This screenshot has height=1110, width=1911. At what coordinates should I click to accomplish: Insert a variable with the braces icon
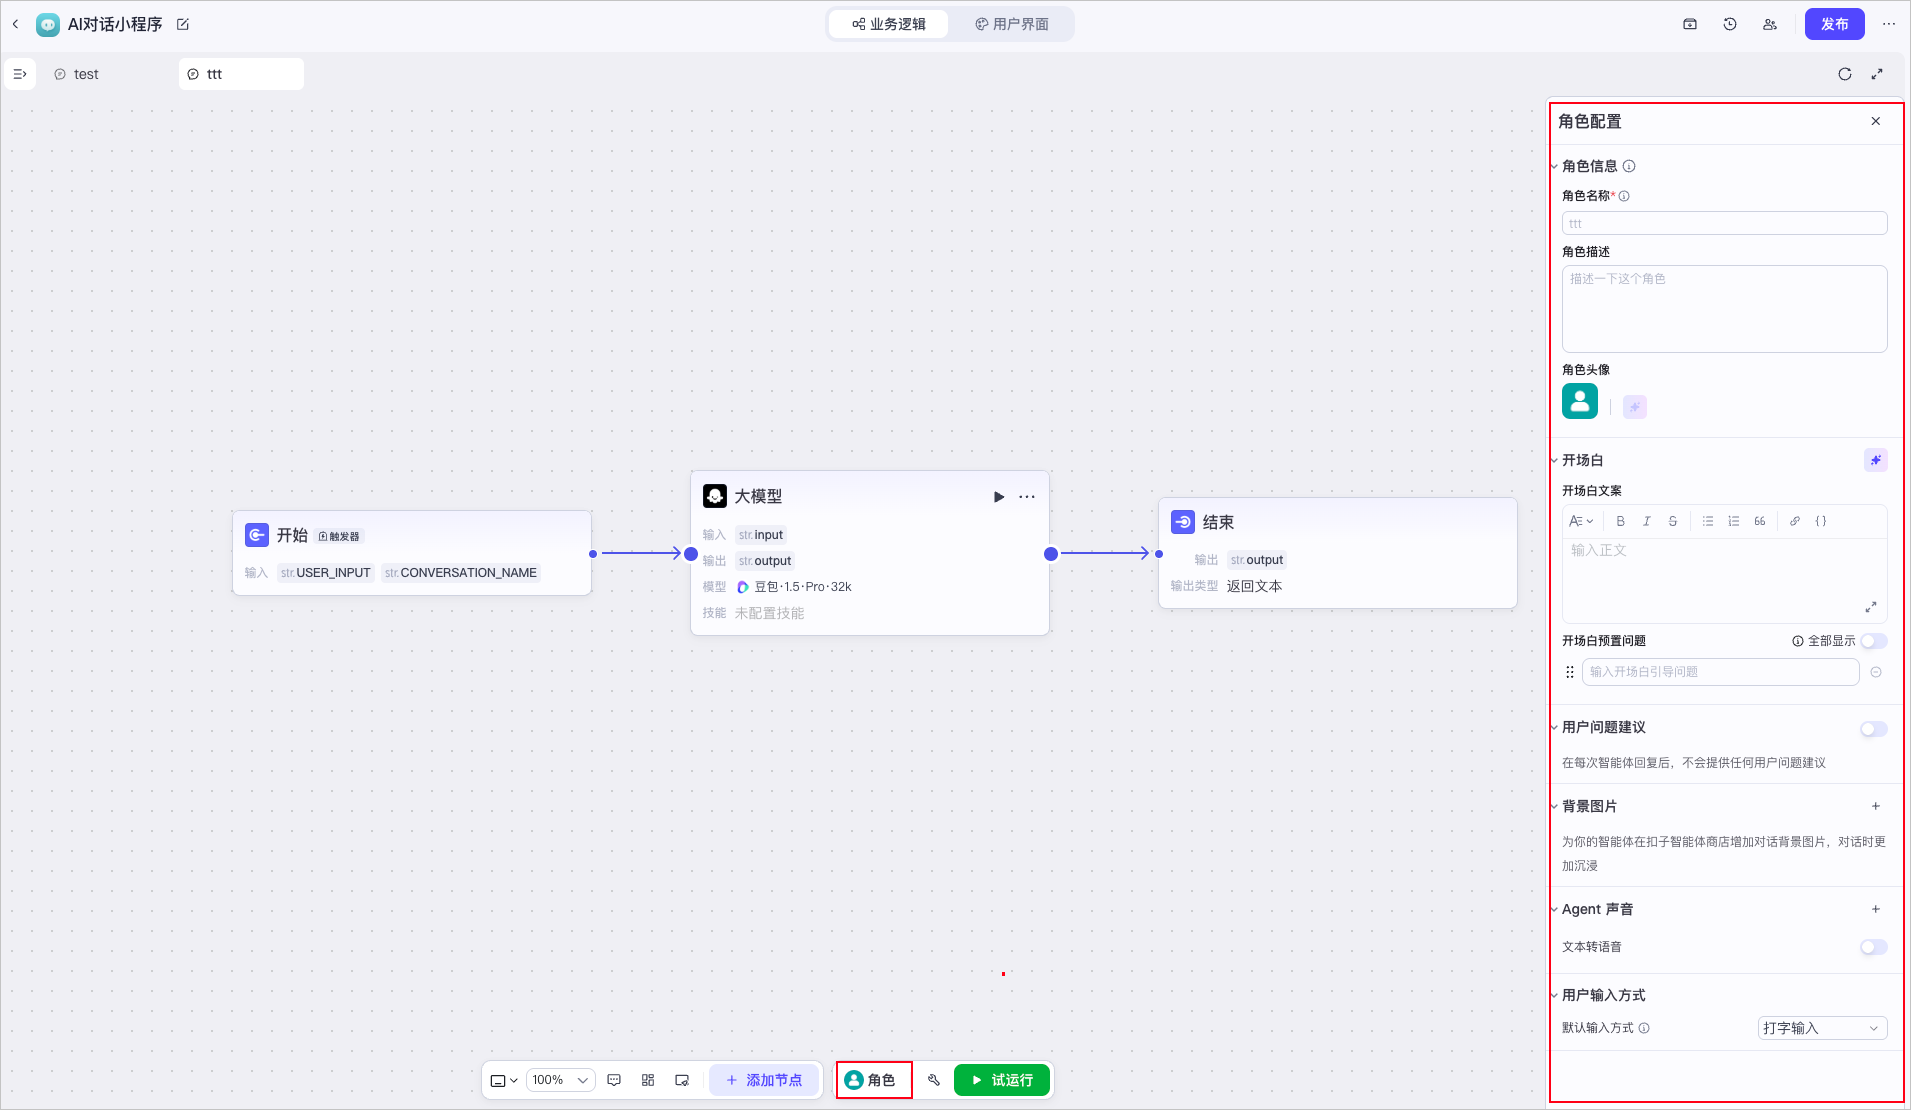pyautogui.click(x=1821, y=521)
